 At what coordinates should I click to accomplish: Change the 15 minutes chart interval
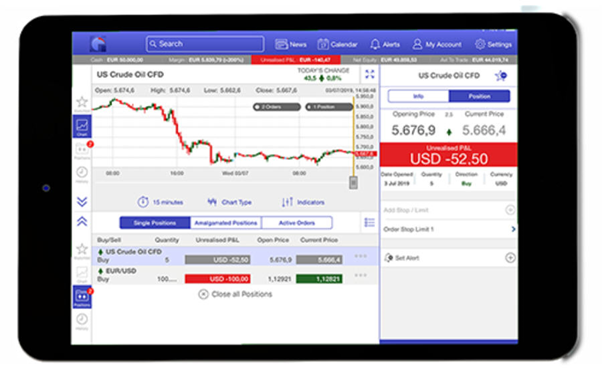tap(160, 202)
